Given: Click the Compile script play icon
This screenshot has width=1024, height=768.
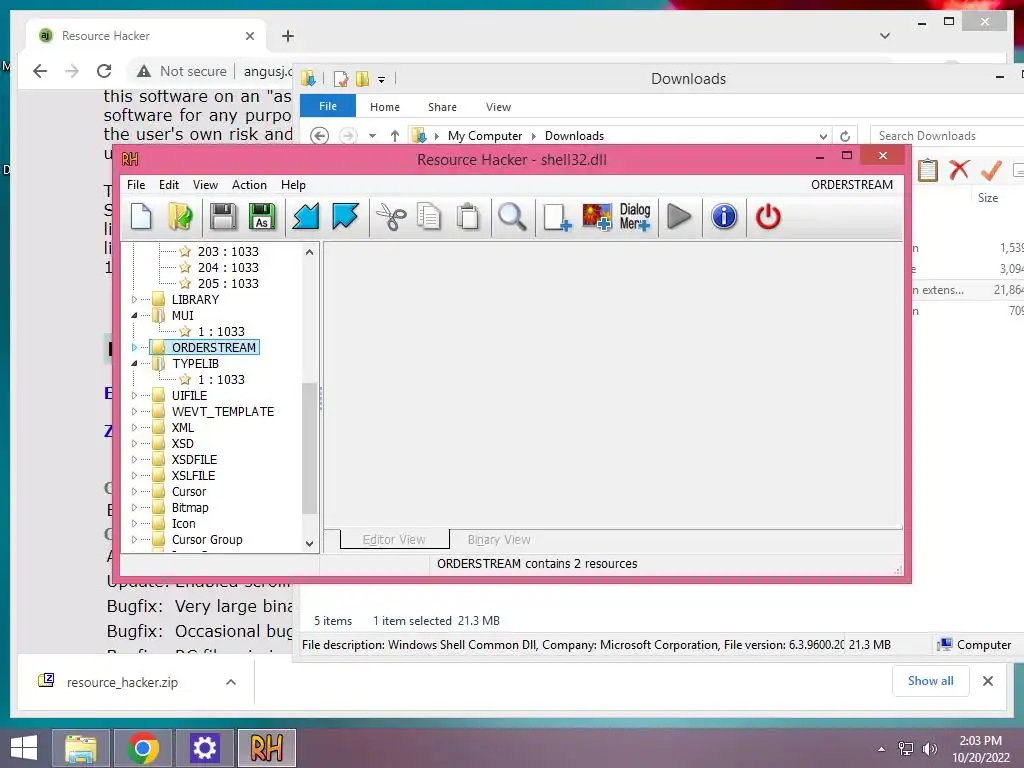Looking at the screenshot, I should (679, 217).
